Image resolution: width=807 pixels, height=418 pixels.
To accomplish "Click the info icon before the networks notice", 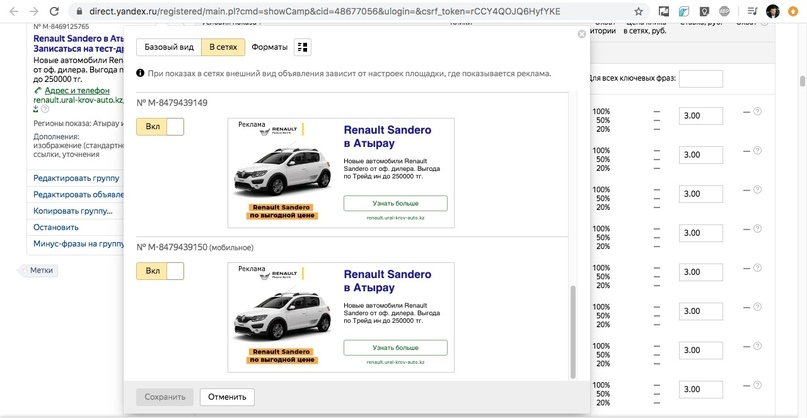I will point(140,74).
